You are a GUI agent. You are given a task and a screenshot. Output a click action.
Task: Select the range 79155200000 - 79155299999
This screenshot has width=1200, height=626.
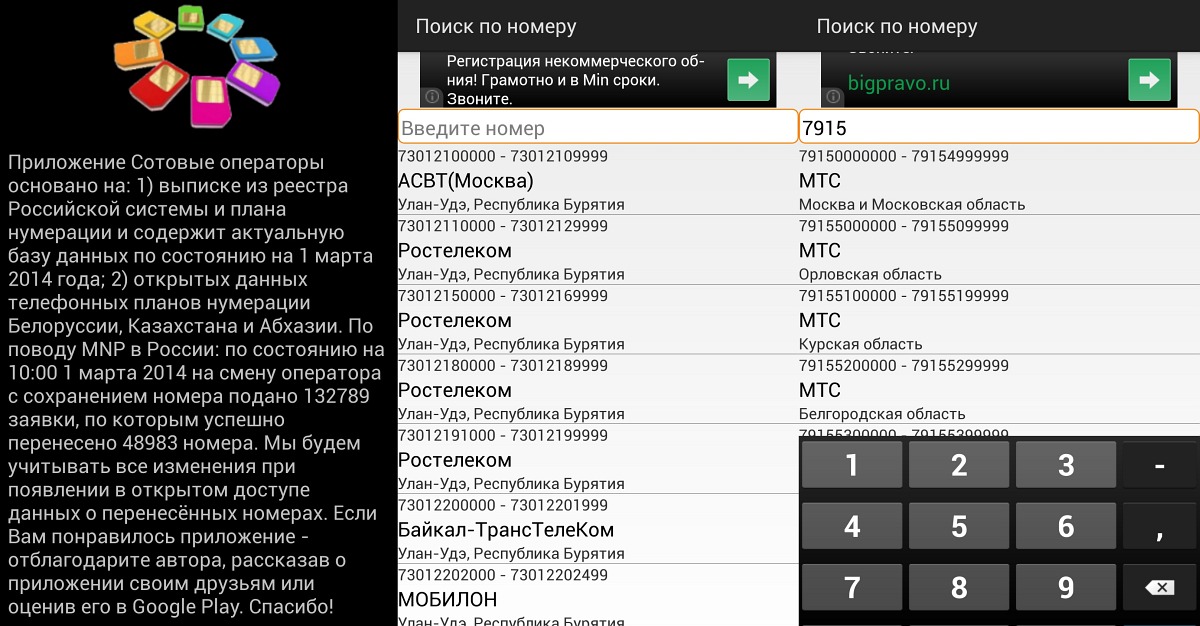904,366
